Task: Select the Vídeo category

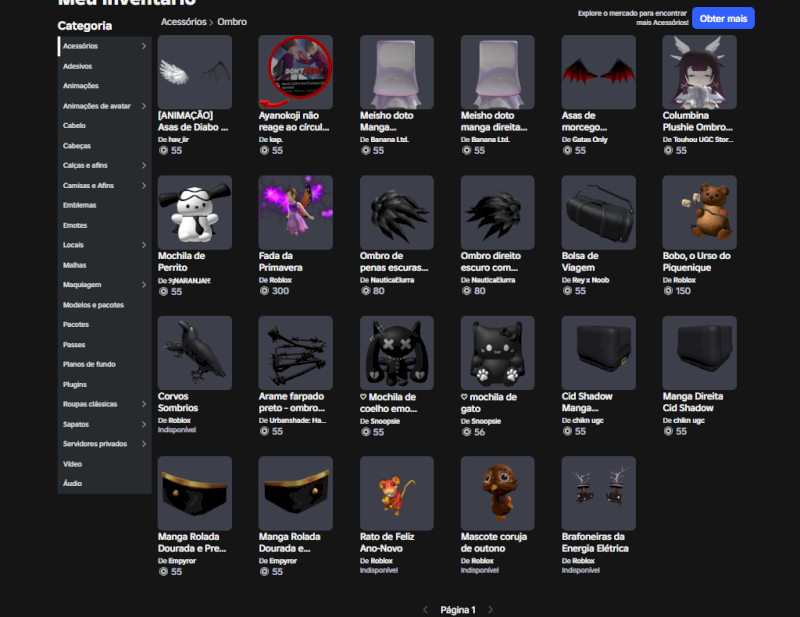Action: pos(105,464)
